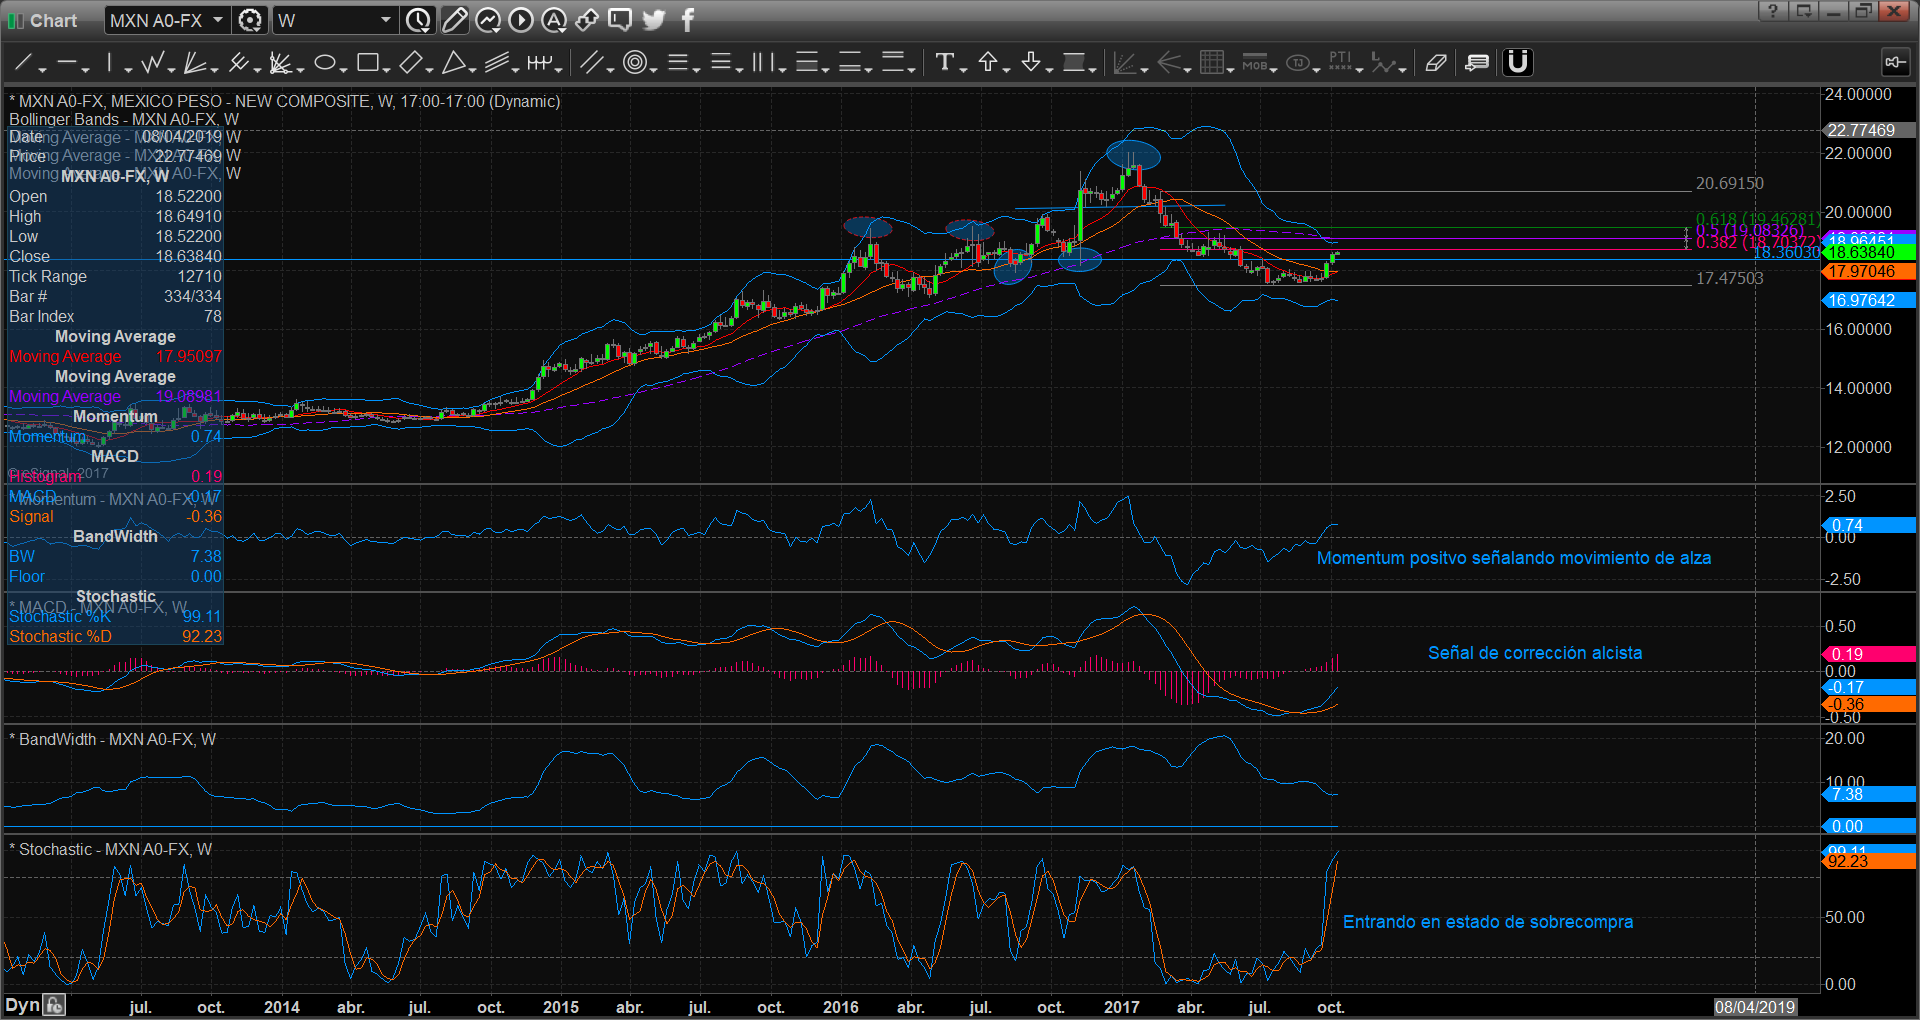Viewport: 1920px width, 1020px height.
Task: Expand the triangle tool options arrow
Action: [x=473, y=69]
